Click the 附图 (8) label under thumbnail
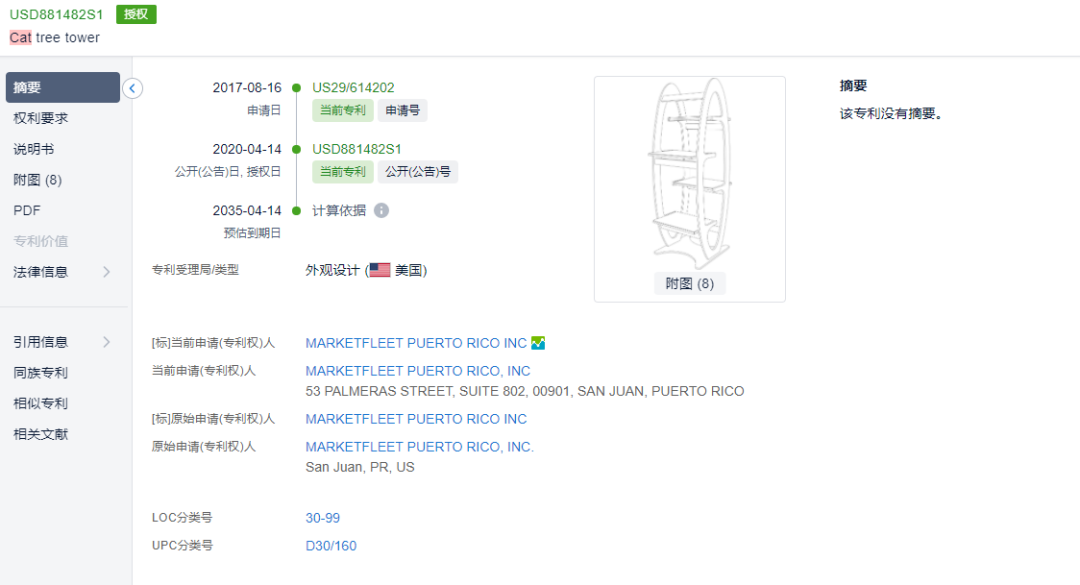 689,283
